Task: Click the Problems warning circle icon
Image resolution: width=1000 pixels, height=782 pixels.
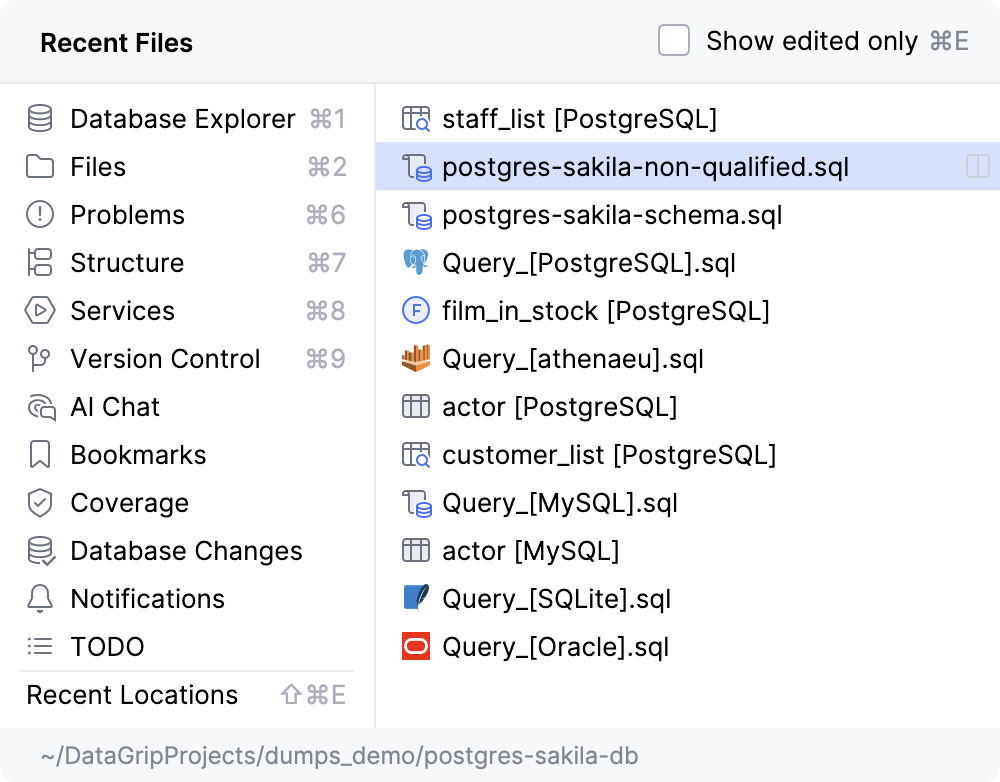Action: 40,215
